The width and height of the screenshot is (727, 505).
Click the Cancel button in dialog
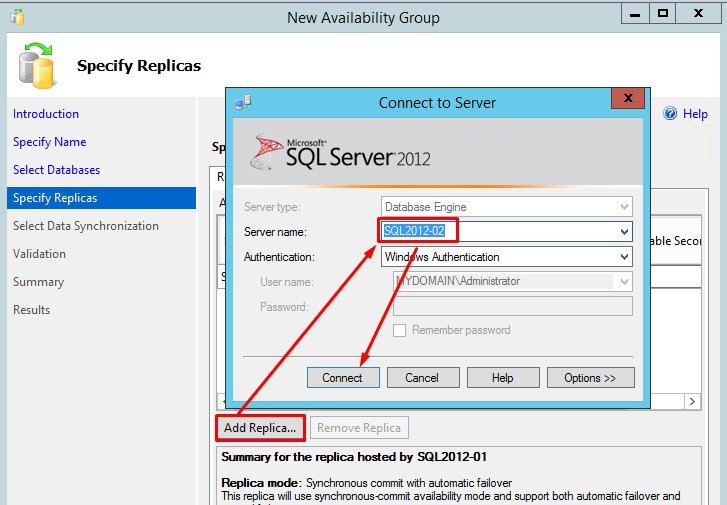421,378
